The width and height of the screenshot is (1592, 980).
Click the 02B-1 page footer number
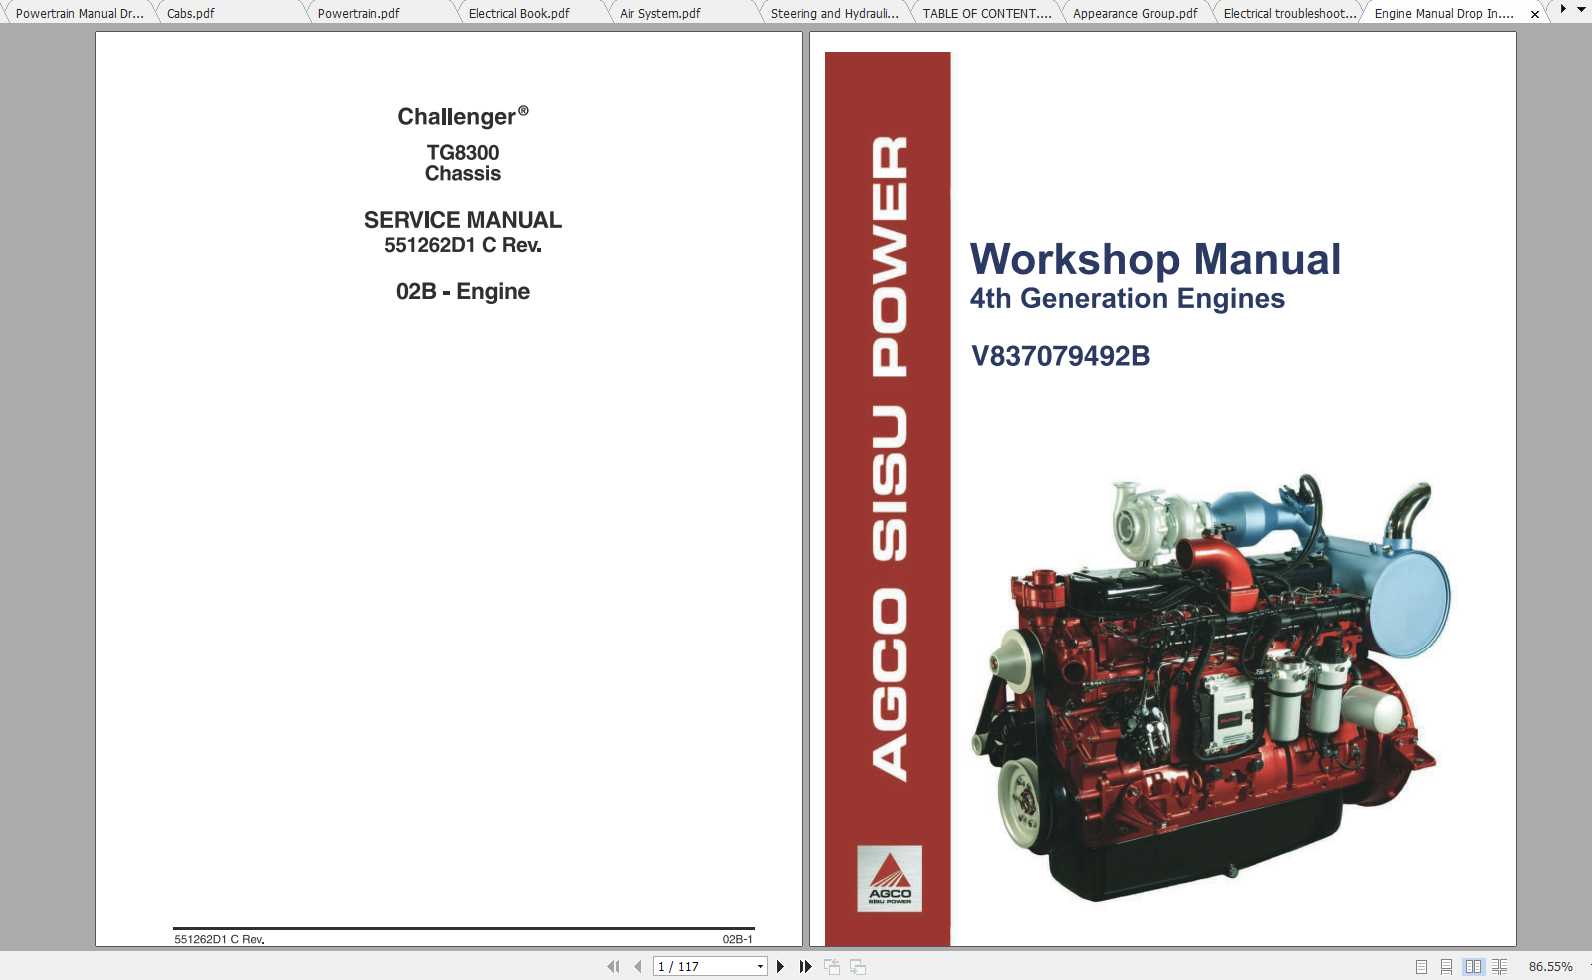tap(737, 939)
